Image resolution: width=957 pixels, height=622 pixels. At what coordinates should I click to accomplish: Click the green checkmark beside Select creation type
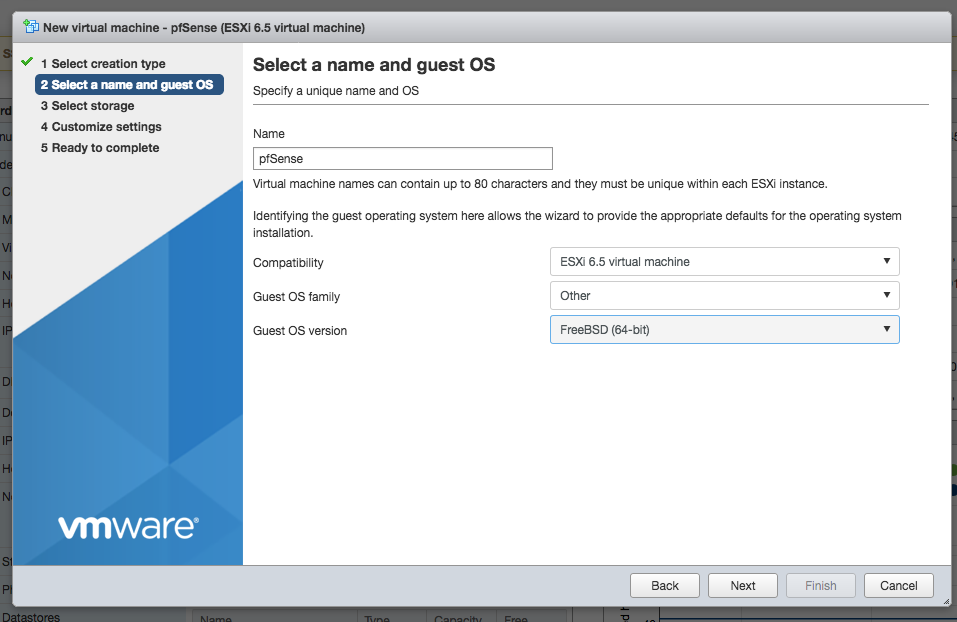[27, 63]
